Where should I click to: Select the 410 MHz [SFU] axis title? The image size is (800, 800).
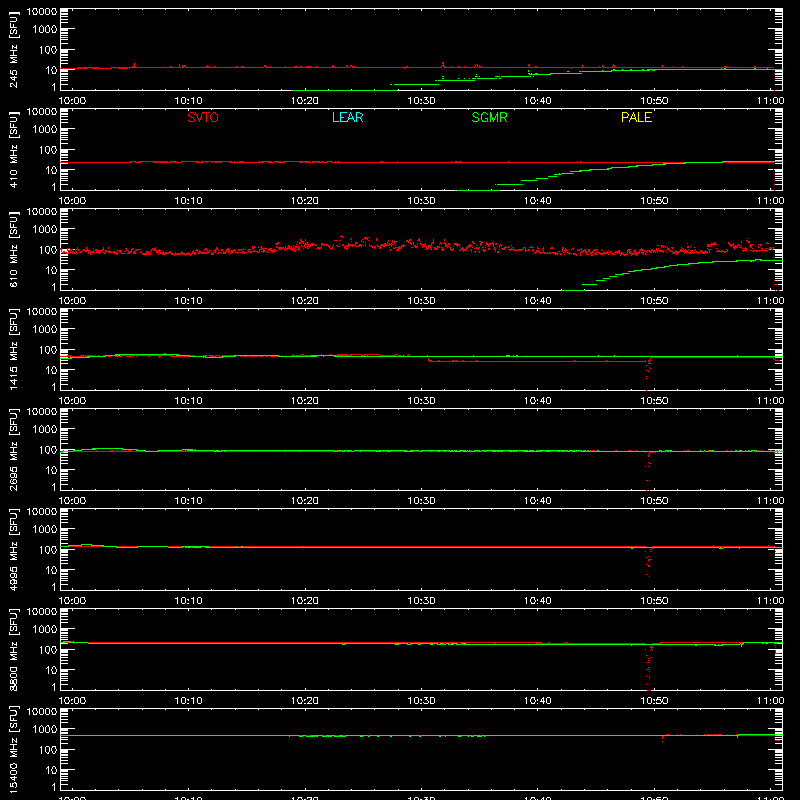click(13, 149)
